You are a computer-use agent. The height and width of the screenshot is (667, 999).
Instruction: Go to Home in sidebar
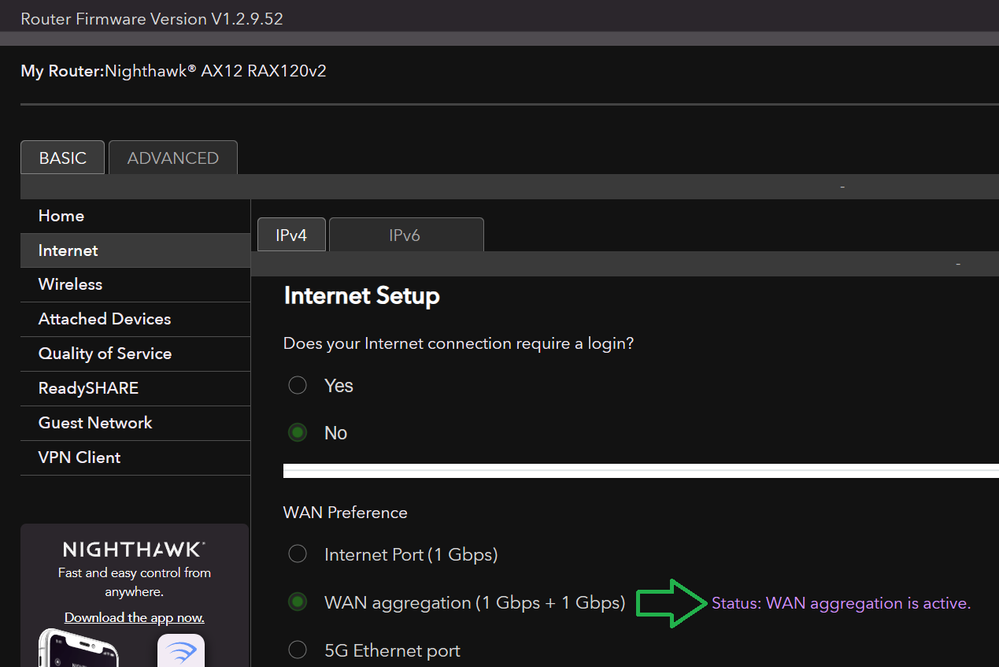coord(135,216)
